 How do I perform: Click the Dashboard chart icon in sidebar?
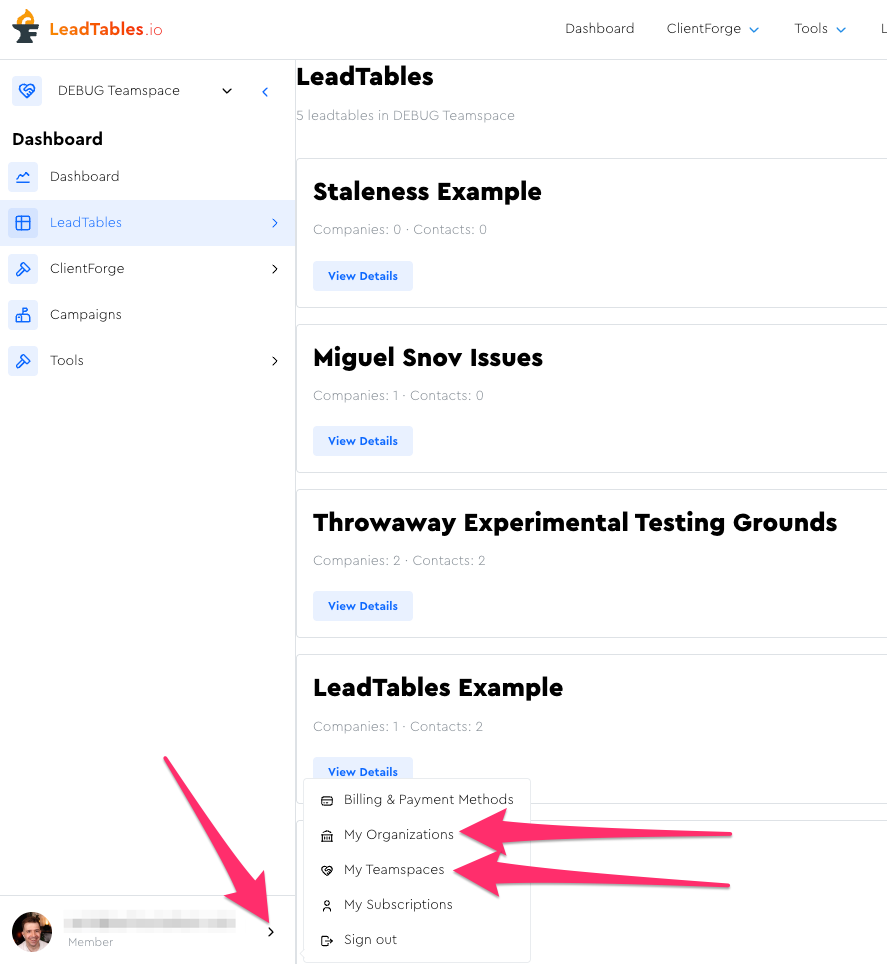pyautogui.click(x=23, y=177)
